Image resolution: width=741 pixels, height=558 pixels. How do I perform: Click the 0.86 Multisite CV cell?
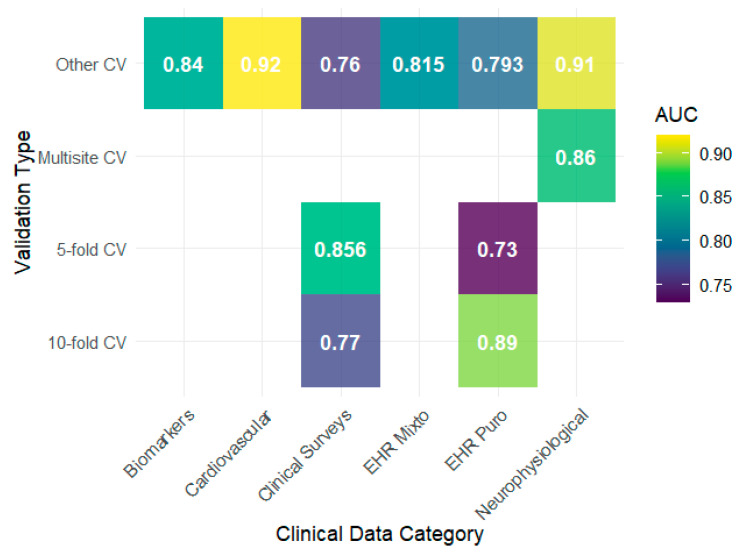click(x=576, y=155)
